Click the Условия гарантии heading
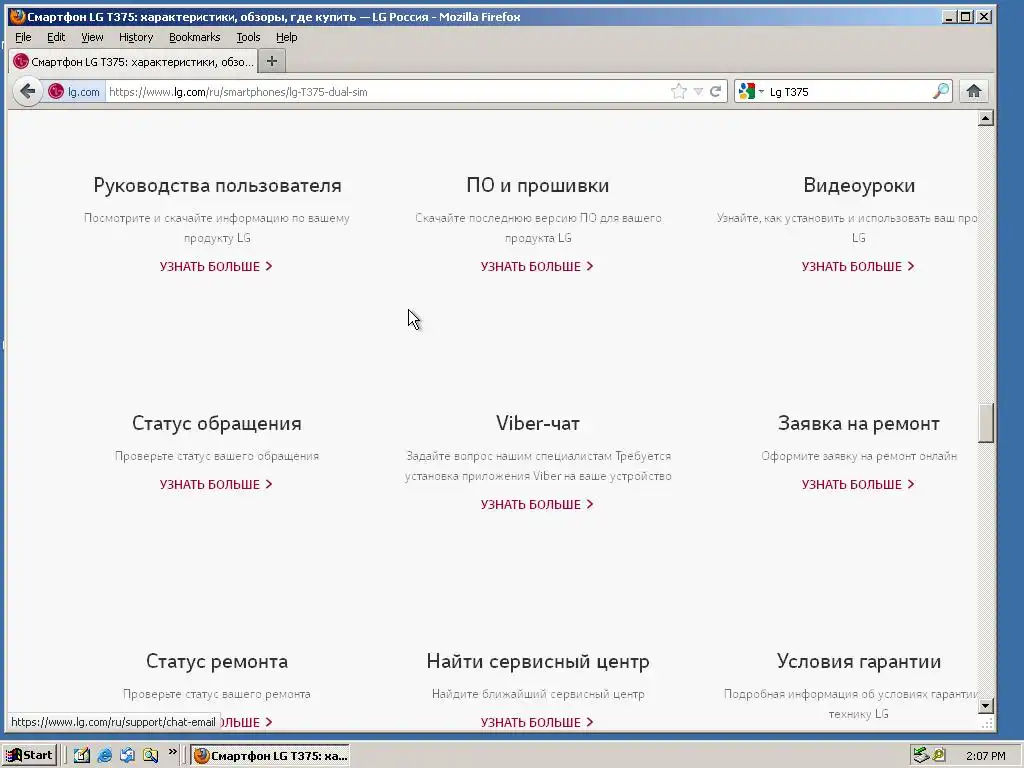1024x768 pixels. point(859,661)
